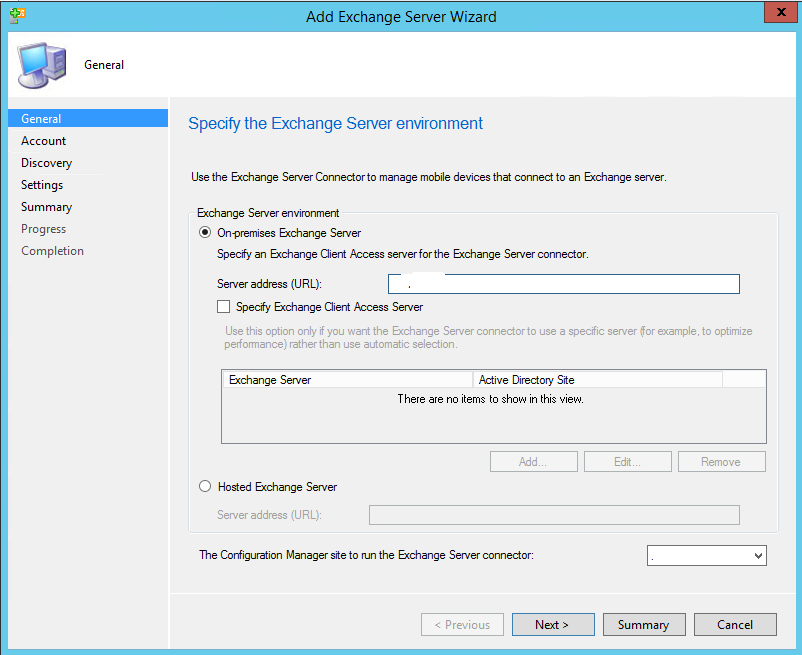Select the Hosted Exchange Server option

204,486
